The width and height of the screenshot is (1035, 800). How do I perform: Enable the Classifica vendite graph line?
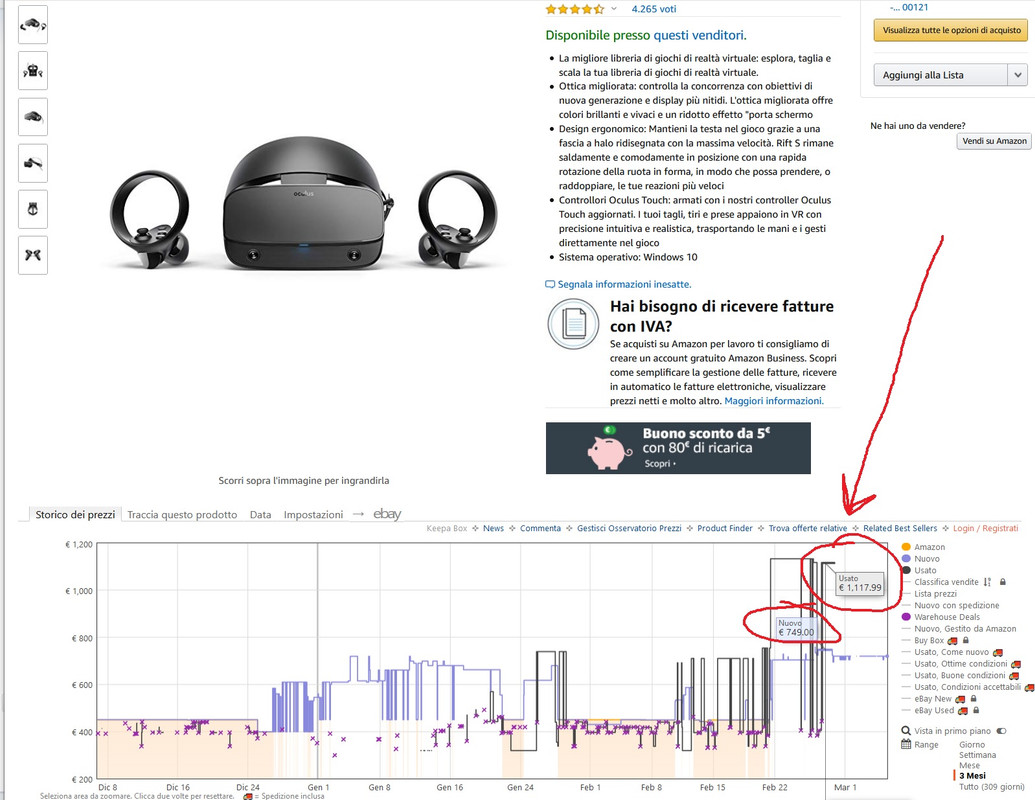[x=946, y=582]
